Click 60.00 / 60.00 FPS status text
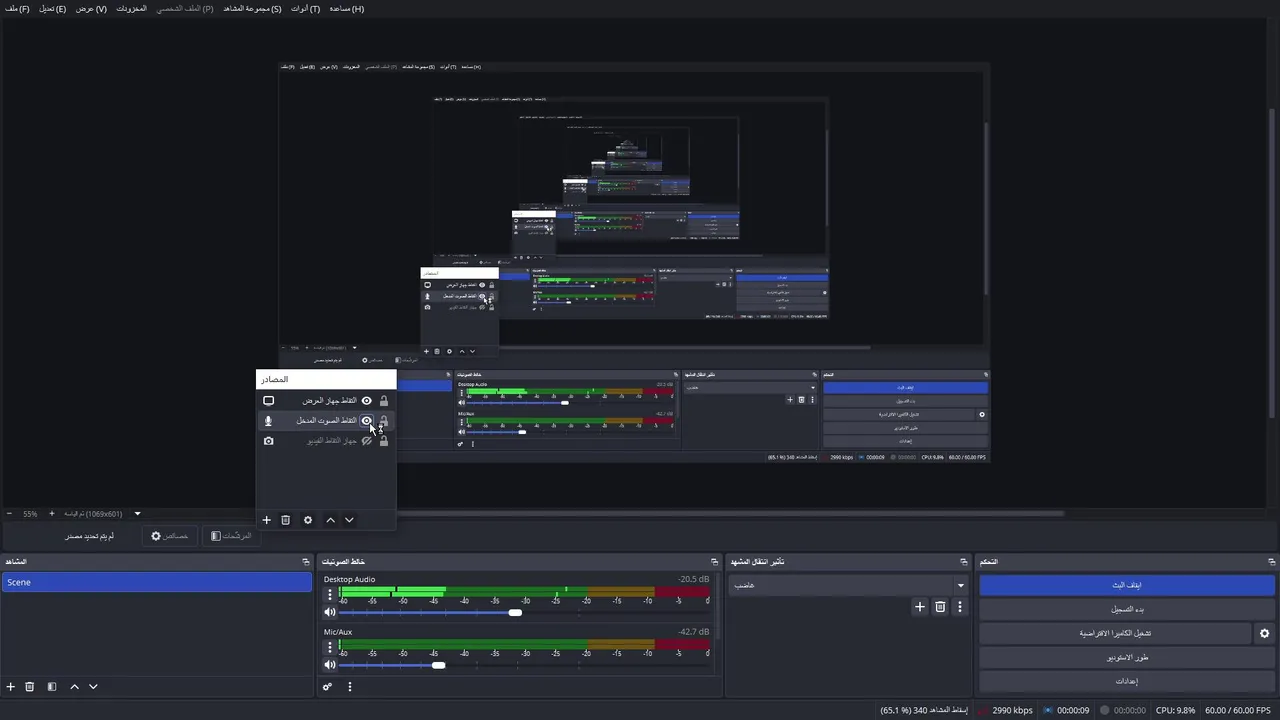The height and width of the screenshot is (720, 1280). [1238, 711]
